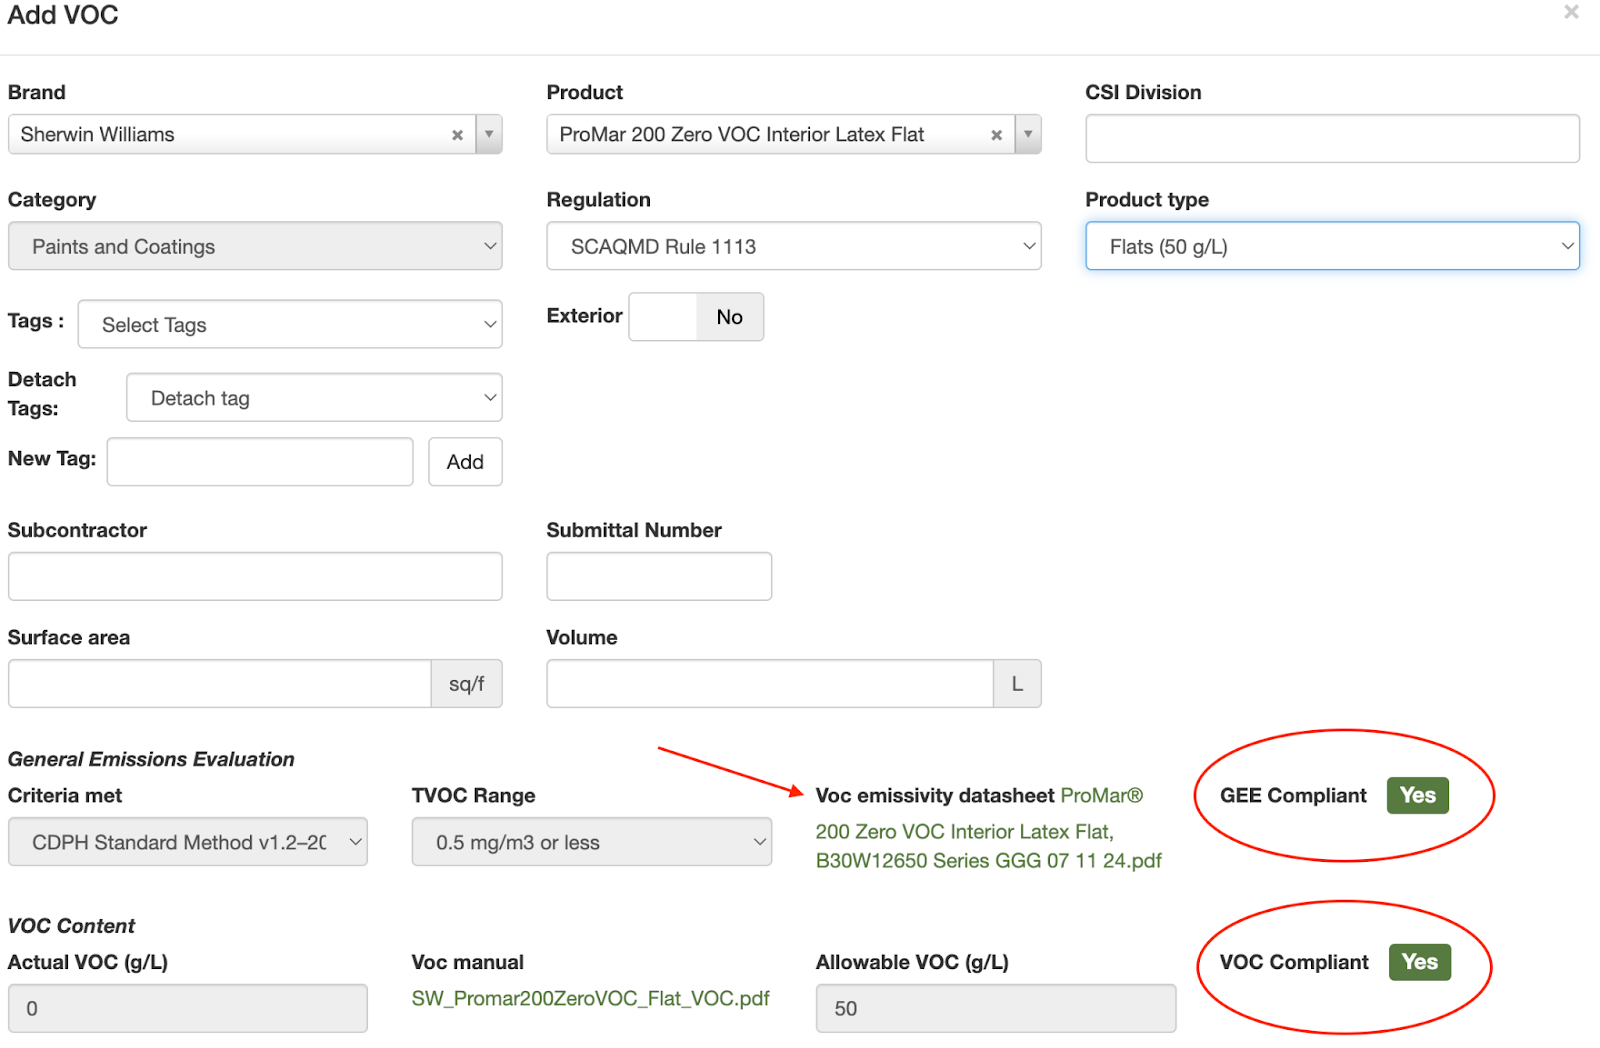Click the Add button for new tag
The image size is (1600, 1048).
coord(465,462)
